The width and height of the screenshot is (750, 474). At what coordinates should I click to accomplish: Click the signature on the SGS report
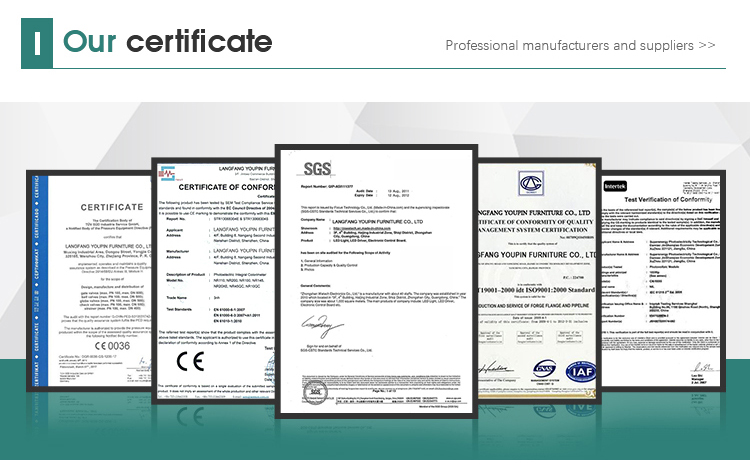[x=322, y=326]
